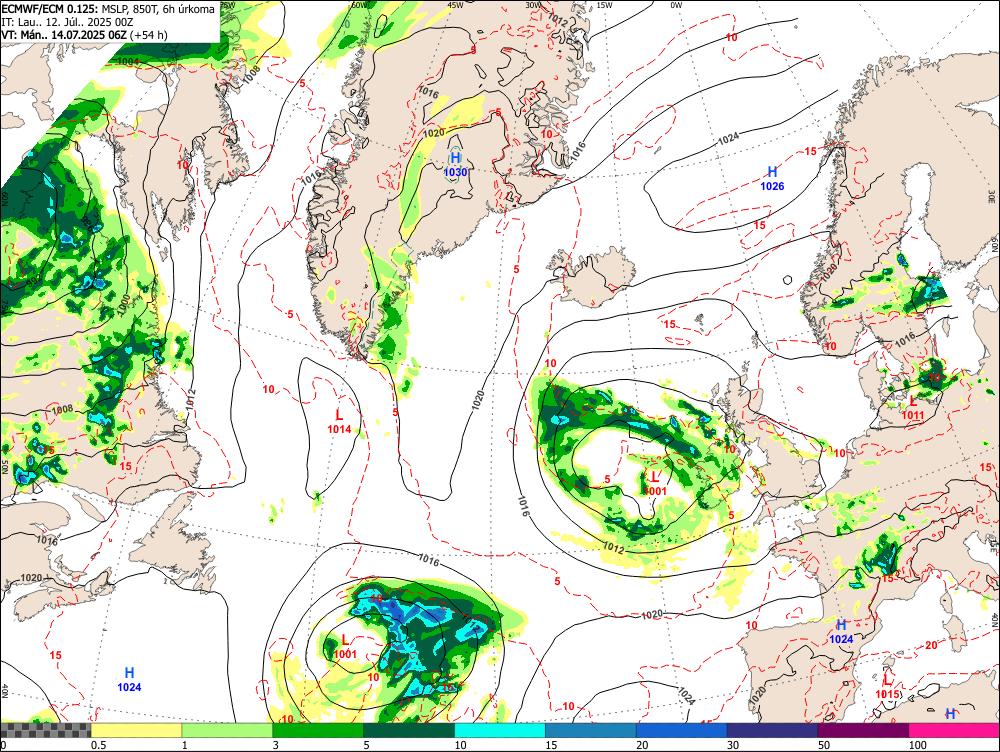
Task: Click the L 1001 low marker in southern Atlantic
Action: pyautogui.click(x=345, y=647)
